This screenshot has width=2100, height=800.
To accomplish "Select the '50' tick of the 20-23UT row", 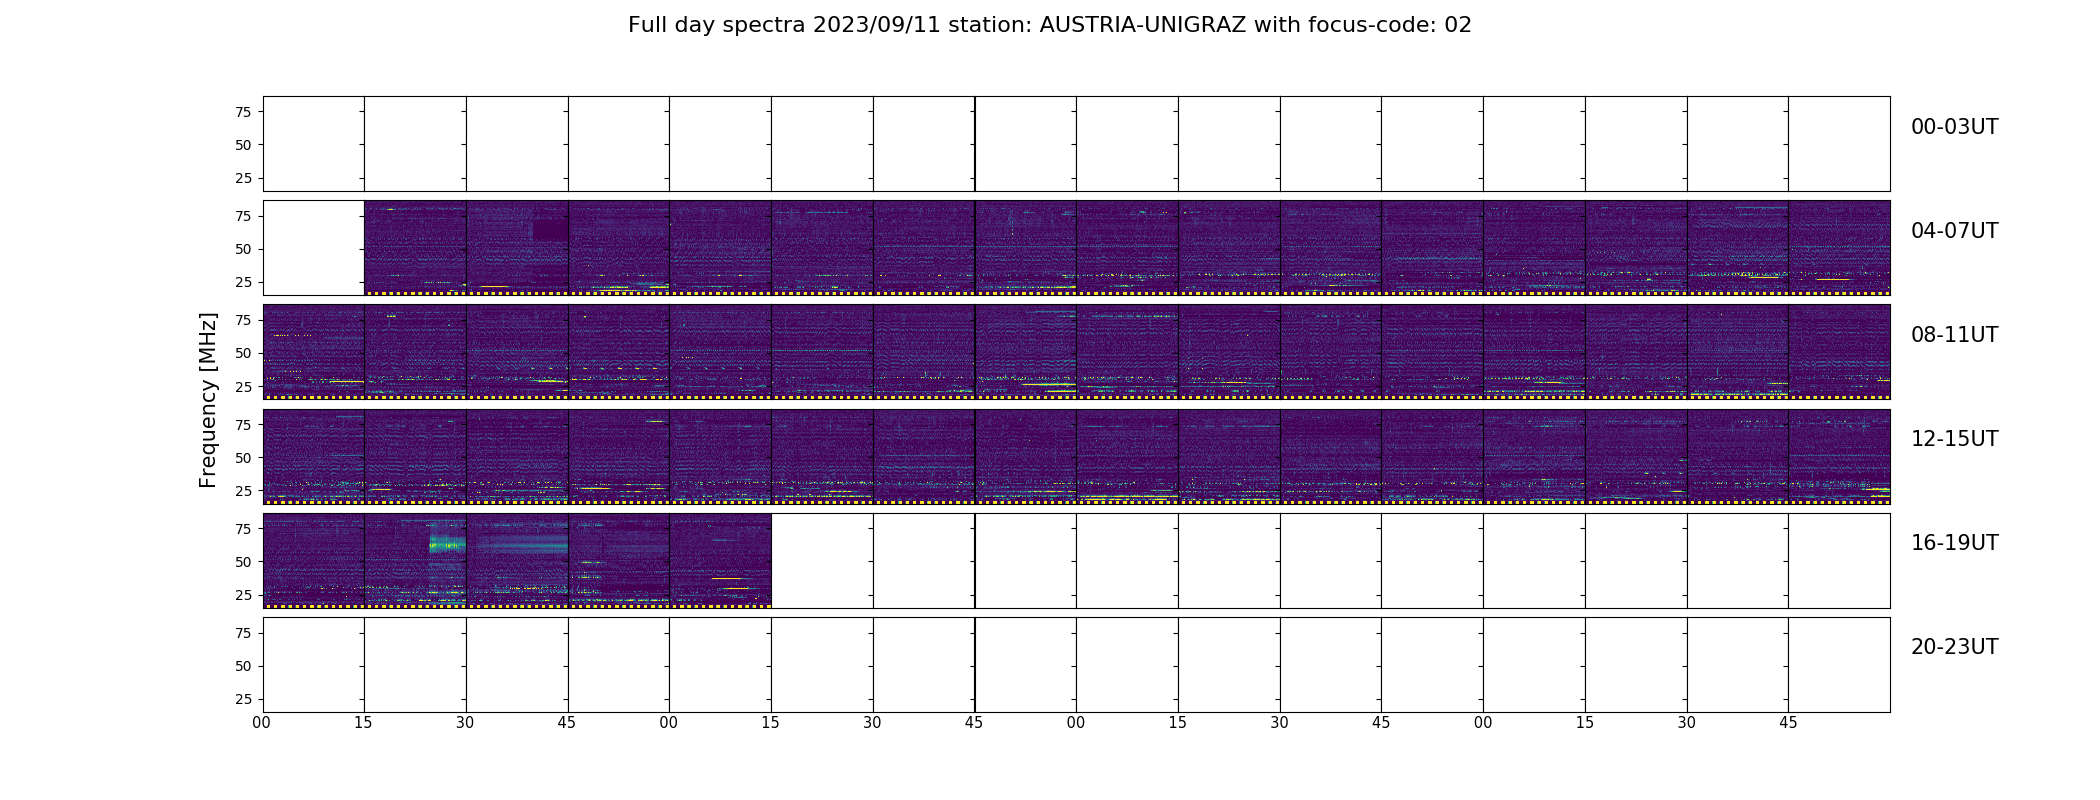I will [x=243, y=666].
